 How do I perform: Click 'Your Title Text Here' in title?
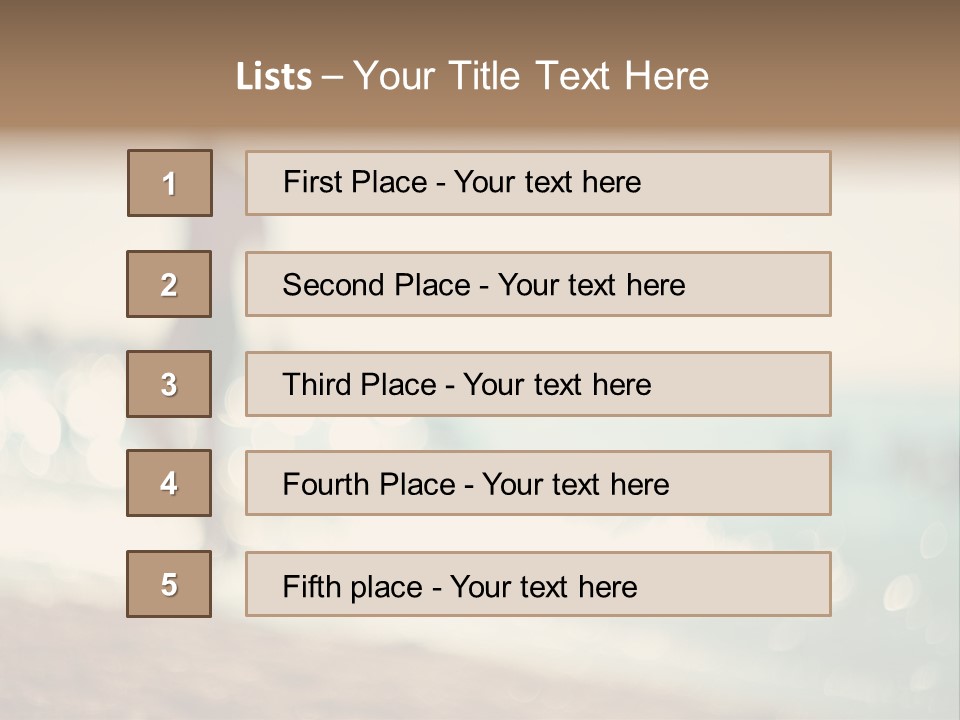(531, 76)
